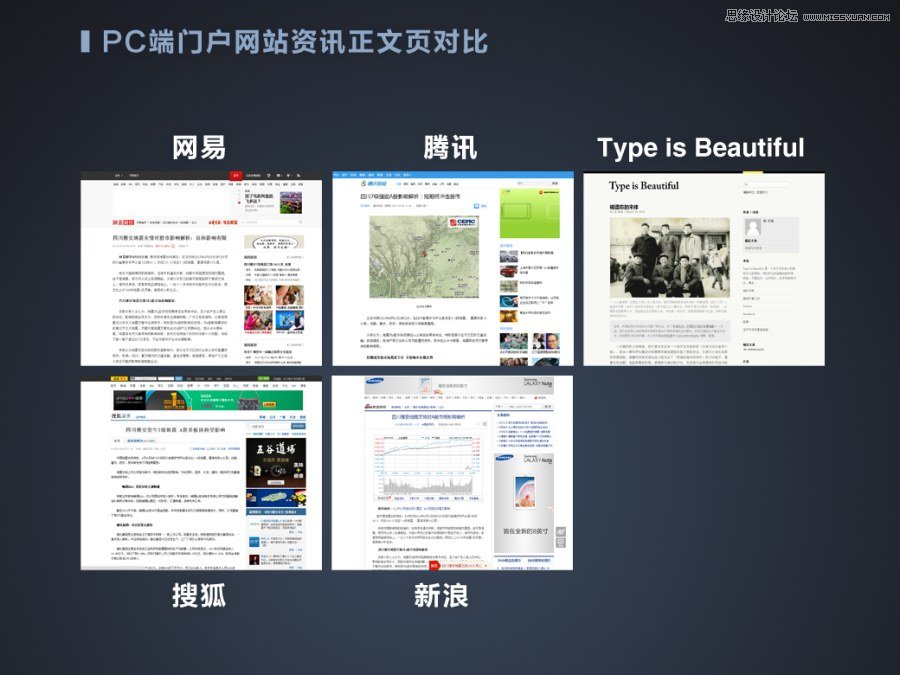Select the Type is Beautiful page thumbnail
The image size is (900, 675).
point(704,268)
